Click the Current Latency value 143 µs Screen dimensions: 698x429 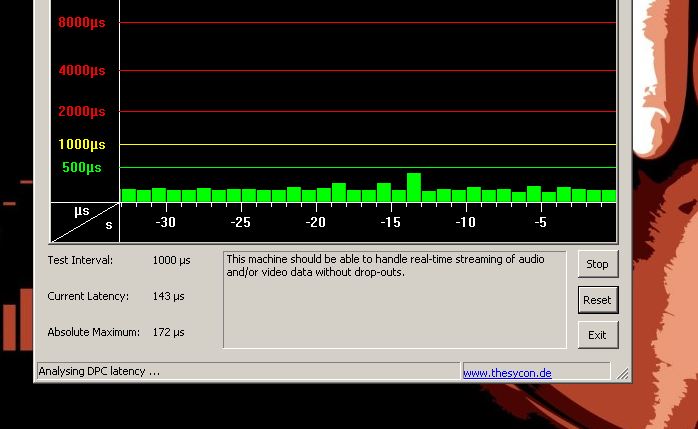coord(168,296)
